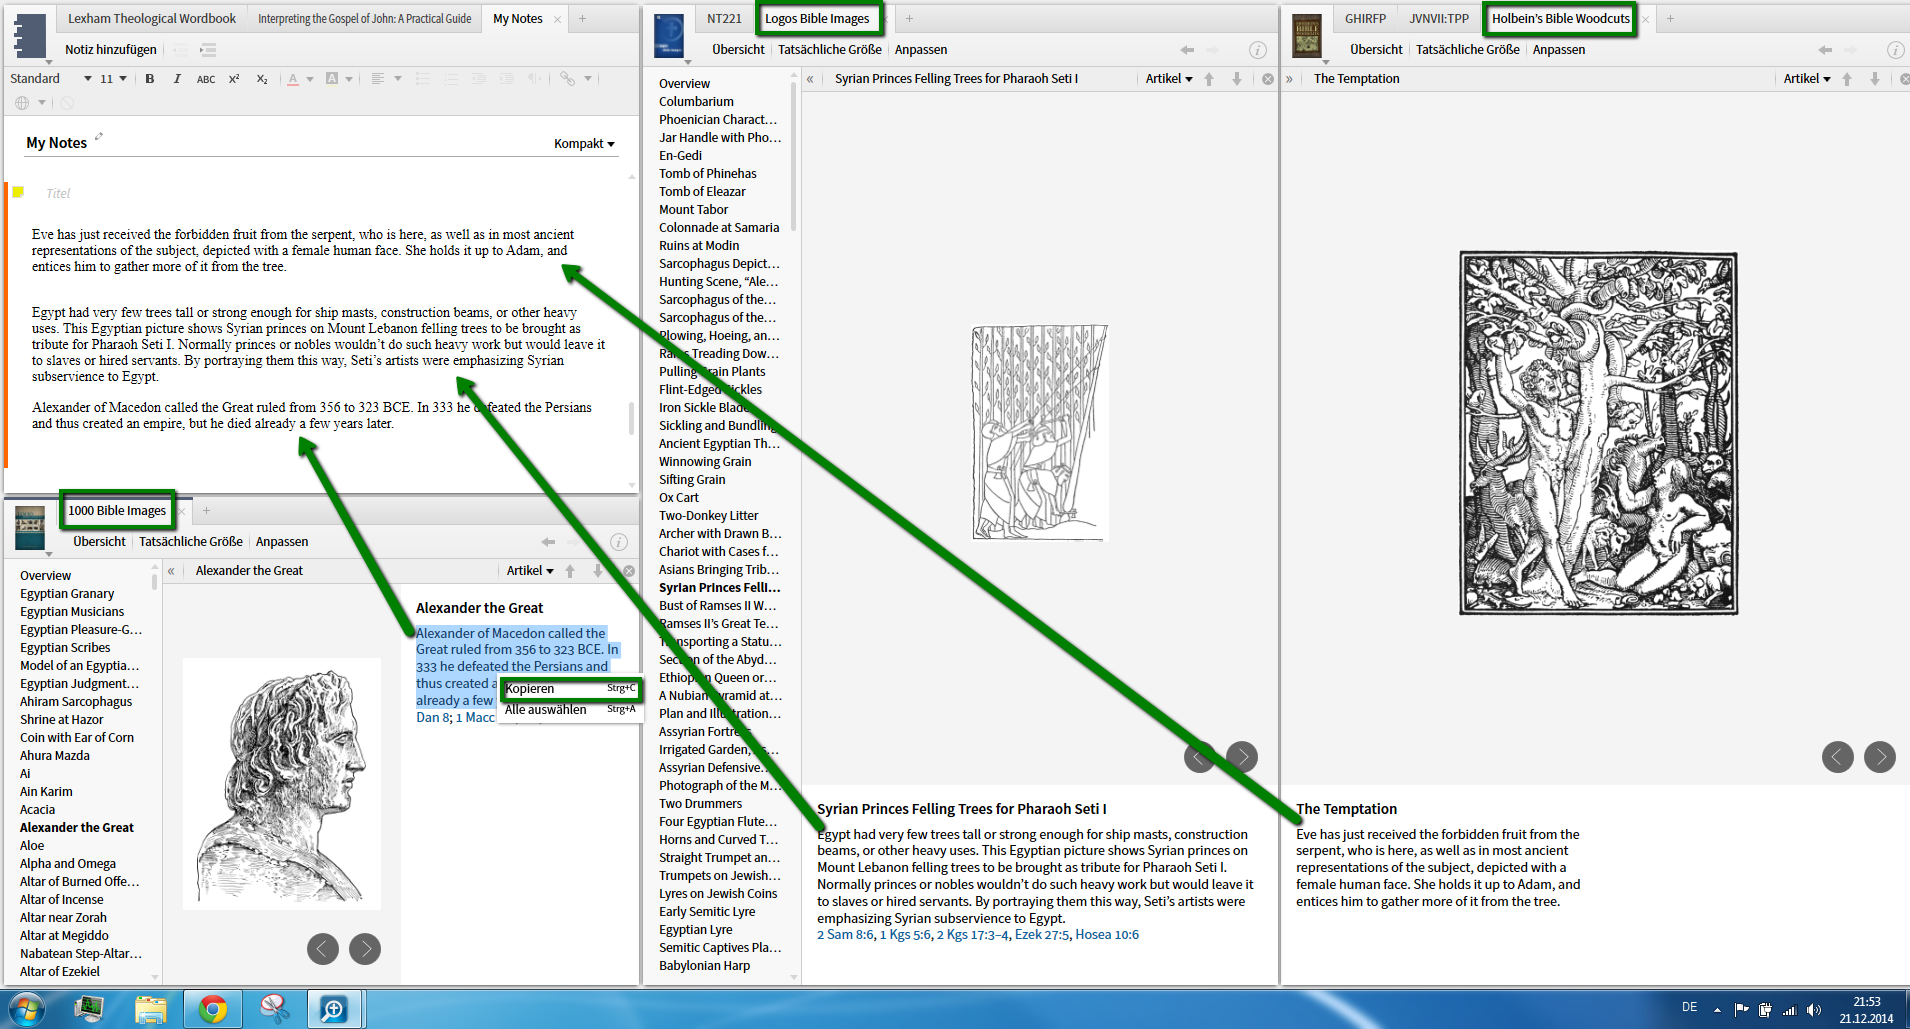
Task: Choose Alle auswählen from the context menu
Action: [570, 710]
